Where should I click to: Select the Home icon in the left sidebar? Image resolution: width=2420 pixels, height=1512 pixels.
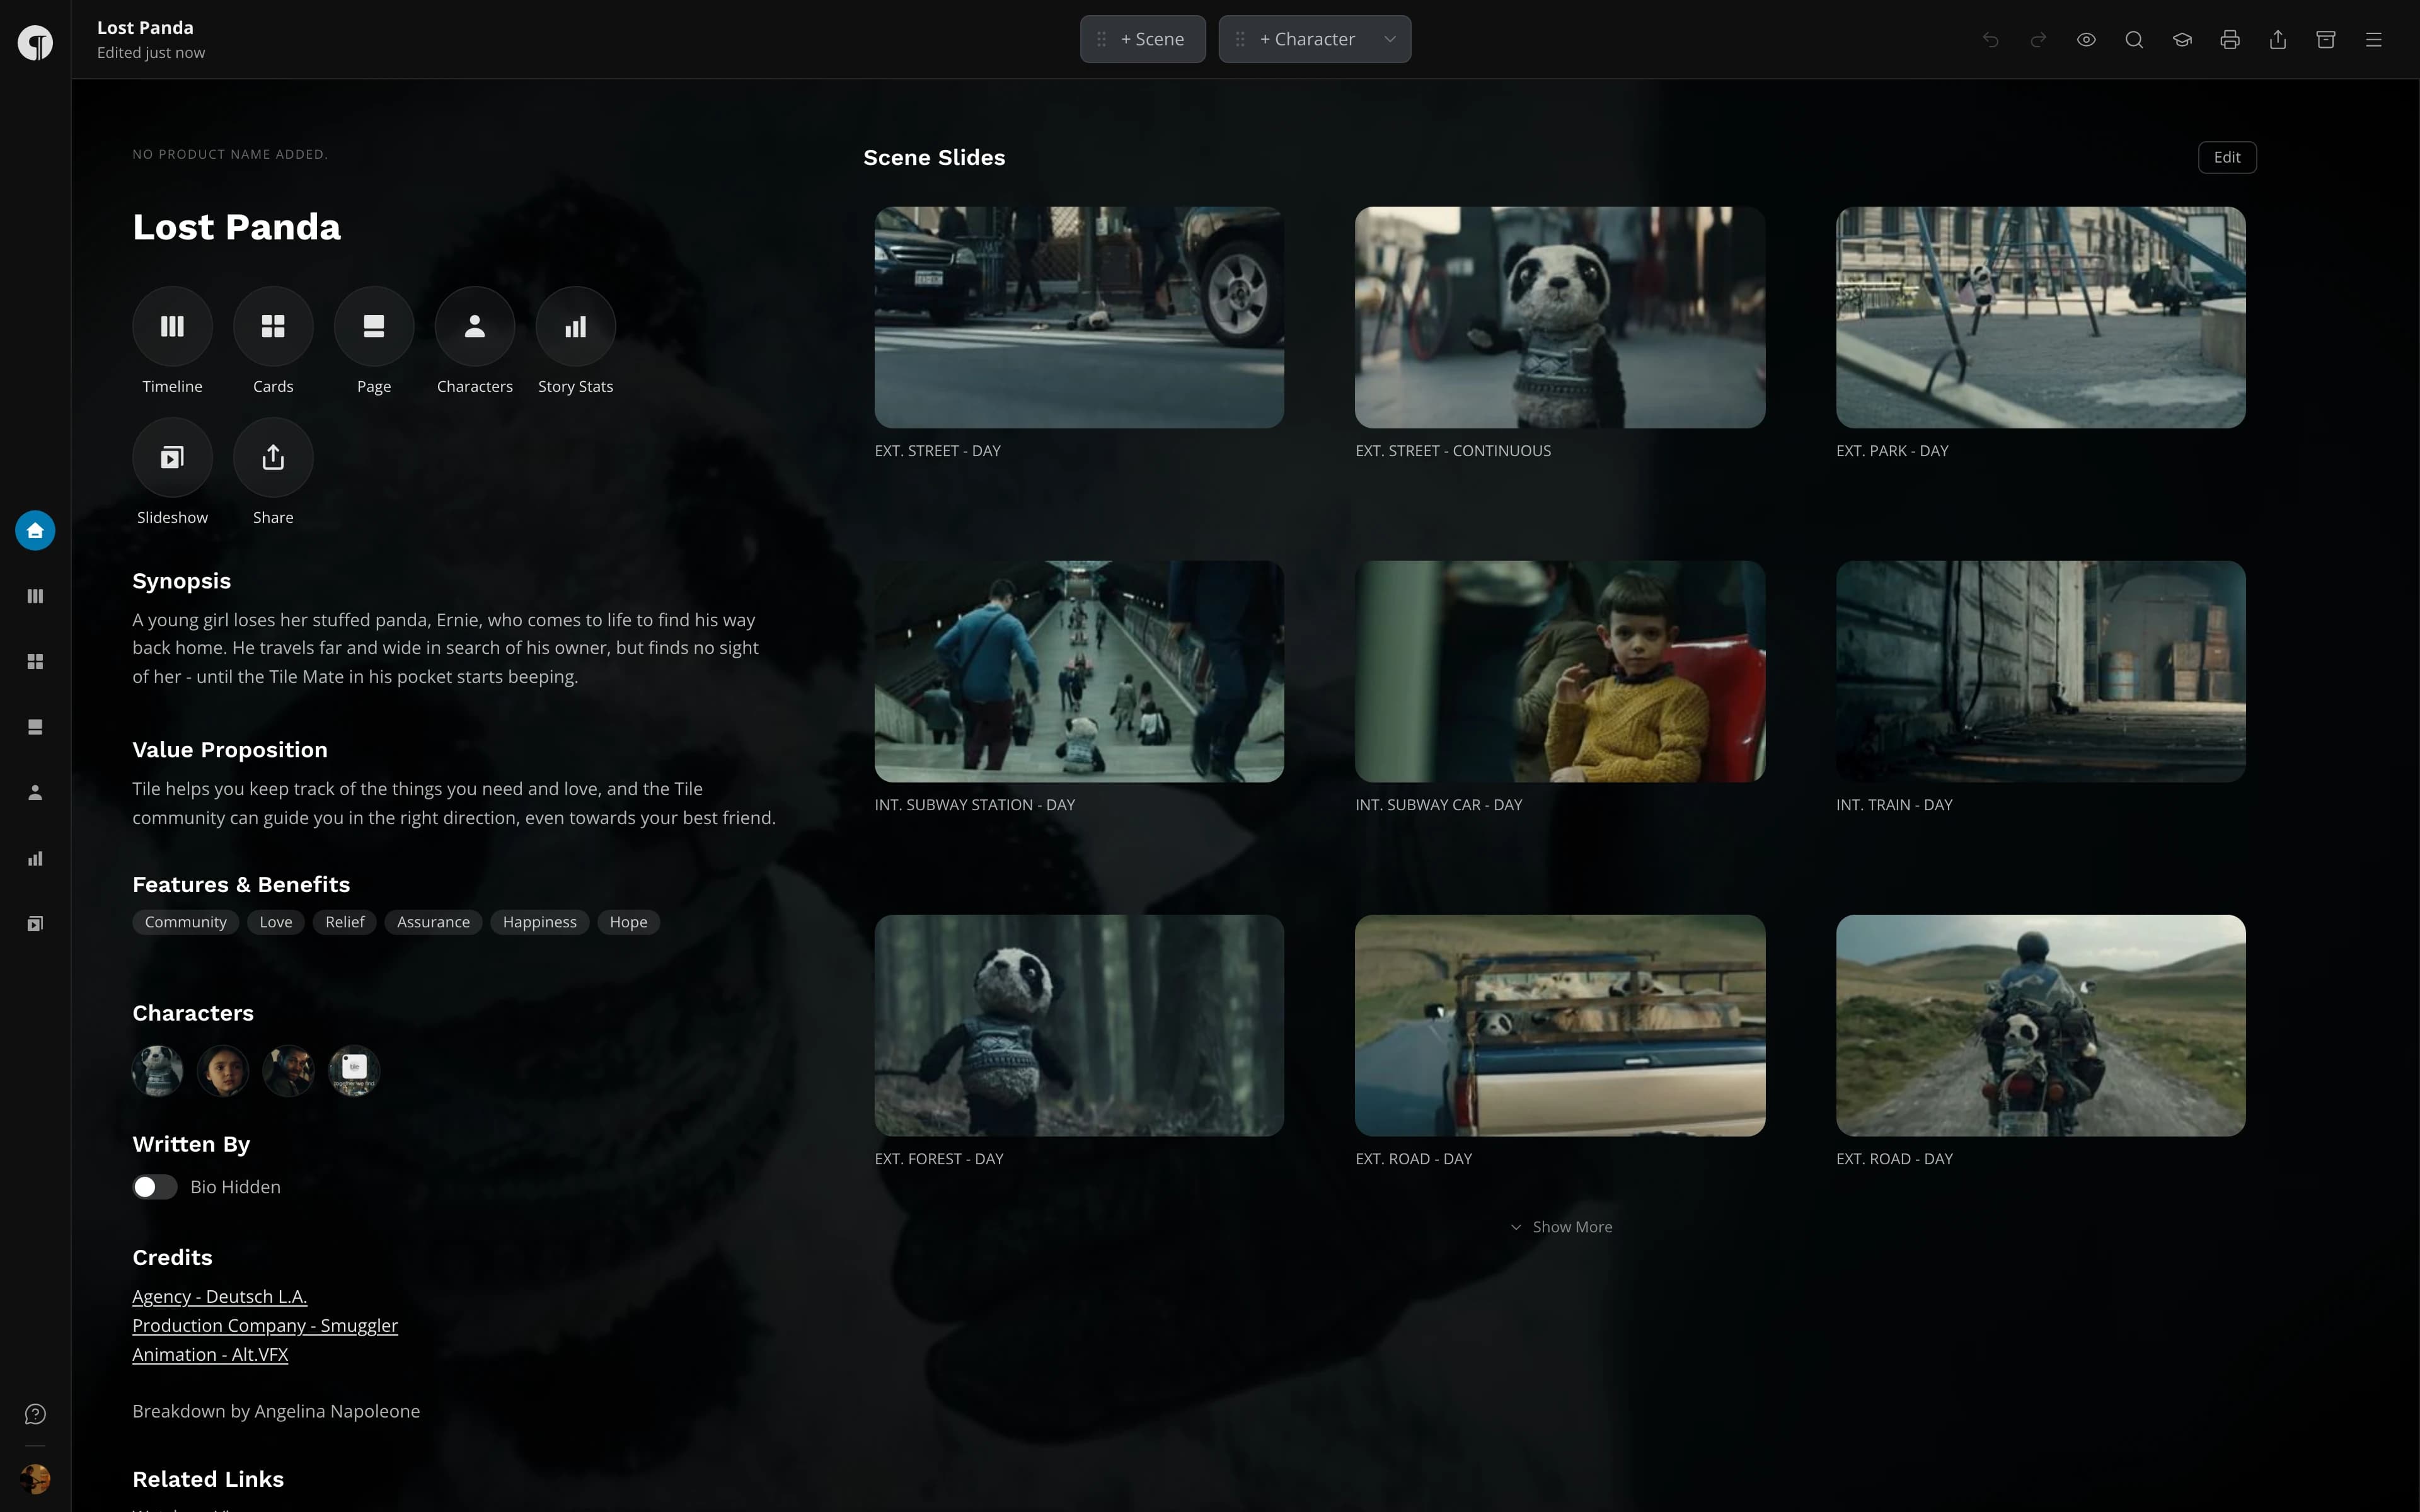tap(35, 530)
